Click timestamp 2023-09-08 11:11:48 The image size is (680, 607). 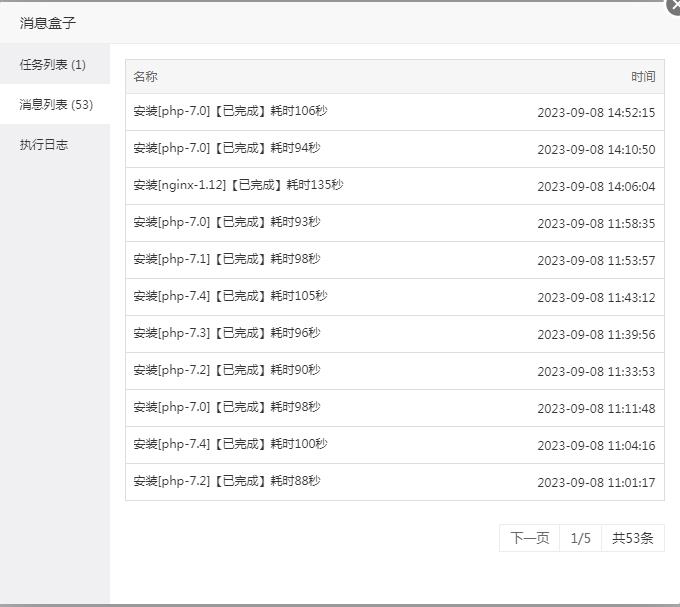(596, 409)
